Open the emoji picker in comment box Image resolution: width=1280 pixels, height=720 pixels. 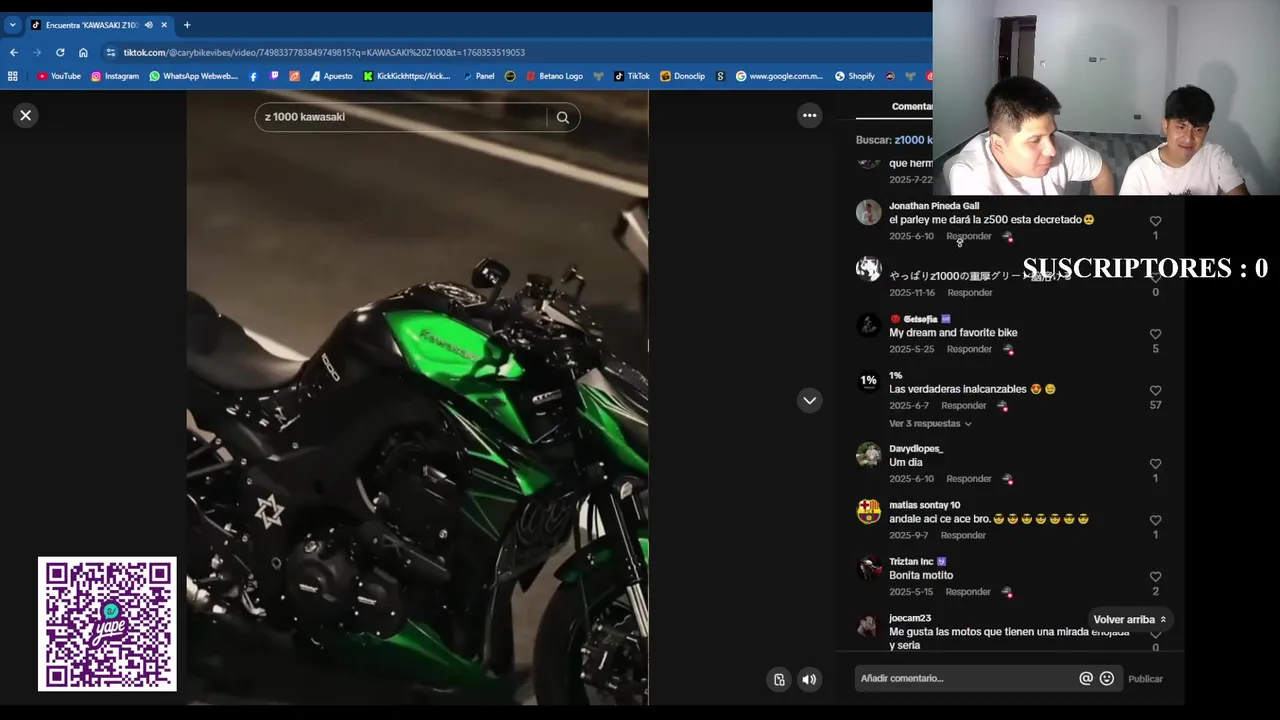(x=1107, y=679)
